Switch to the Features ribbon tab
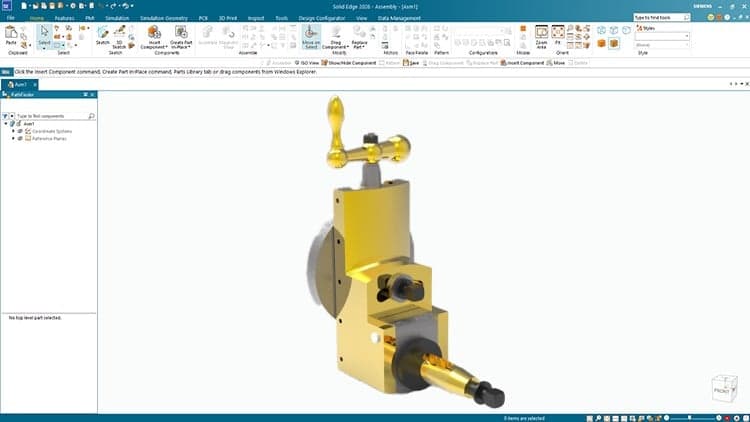 click(64, 18)
